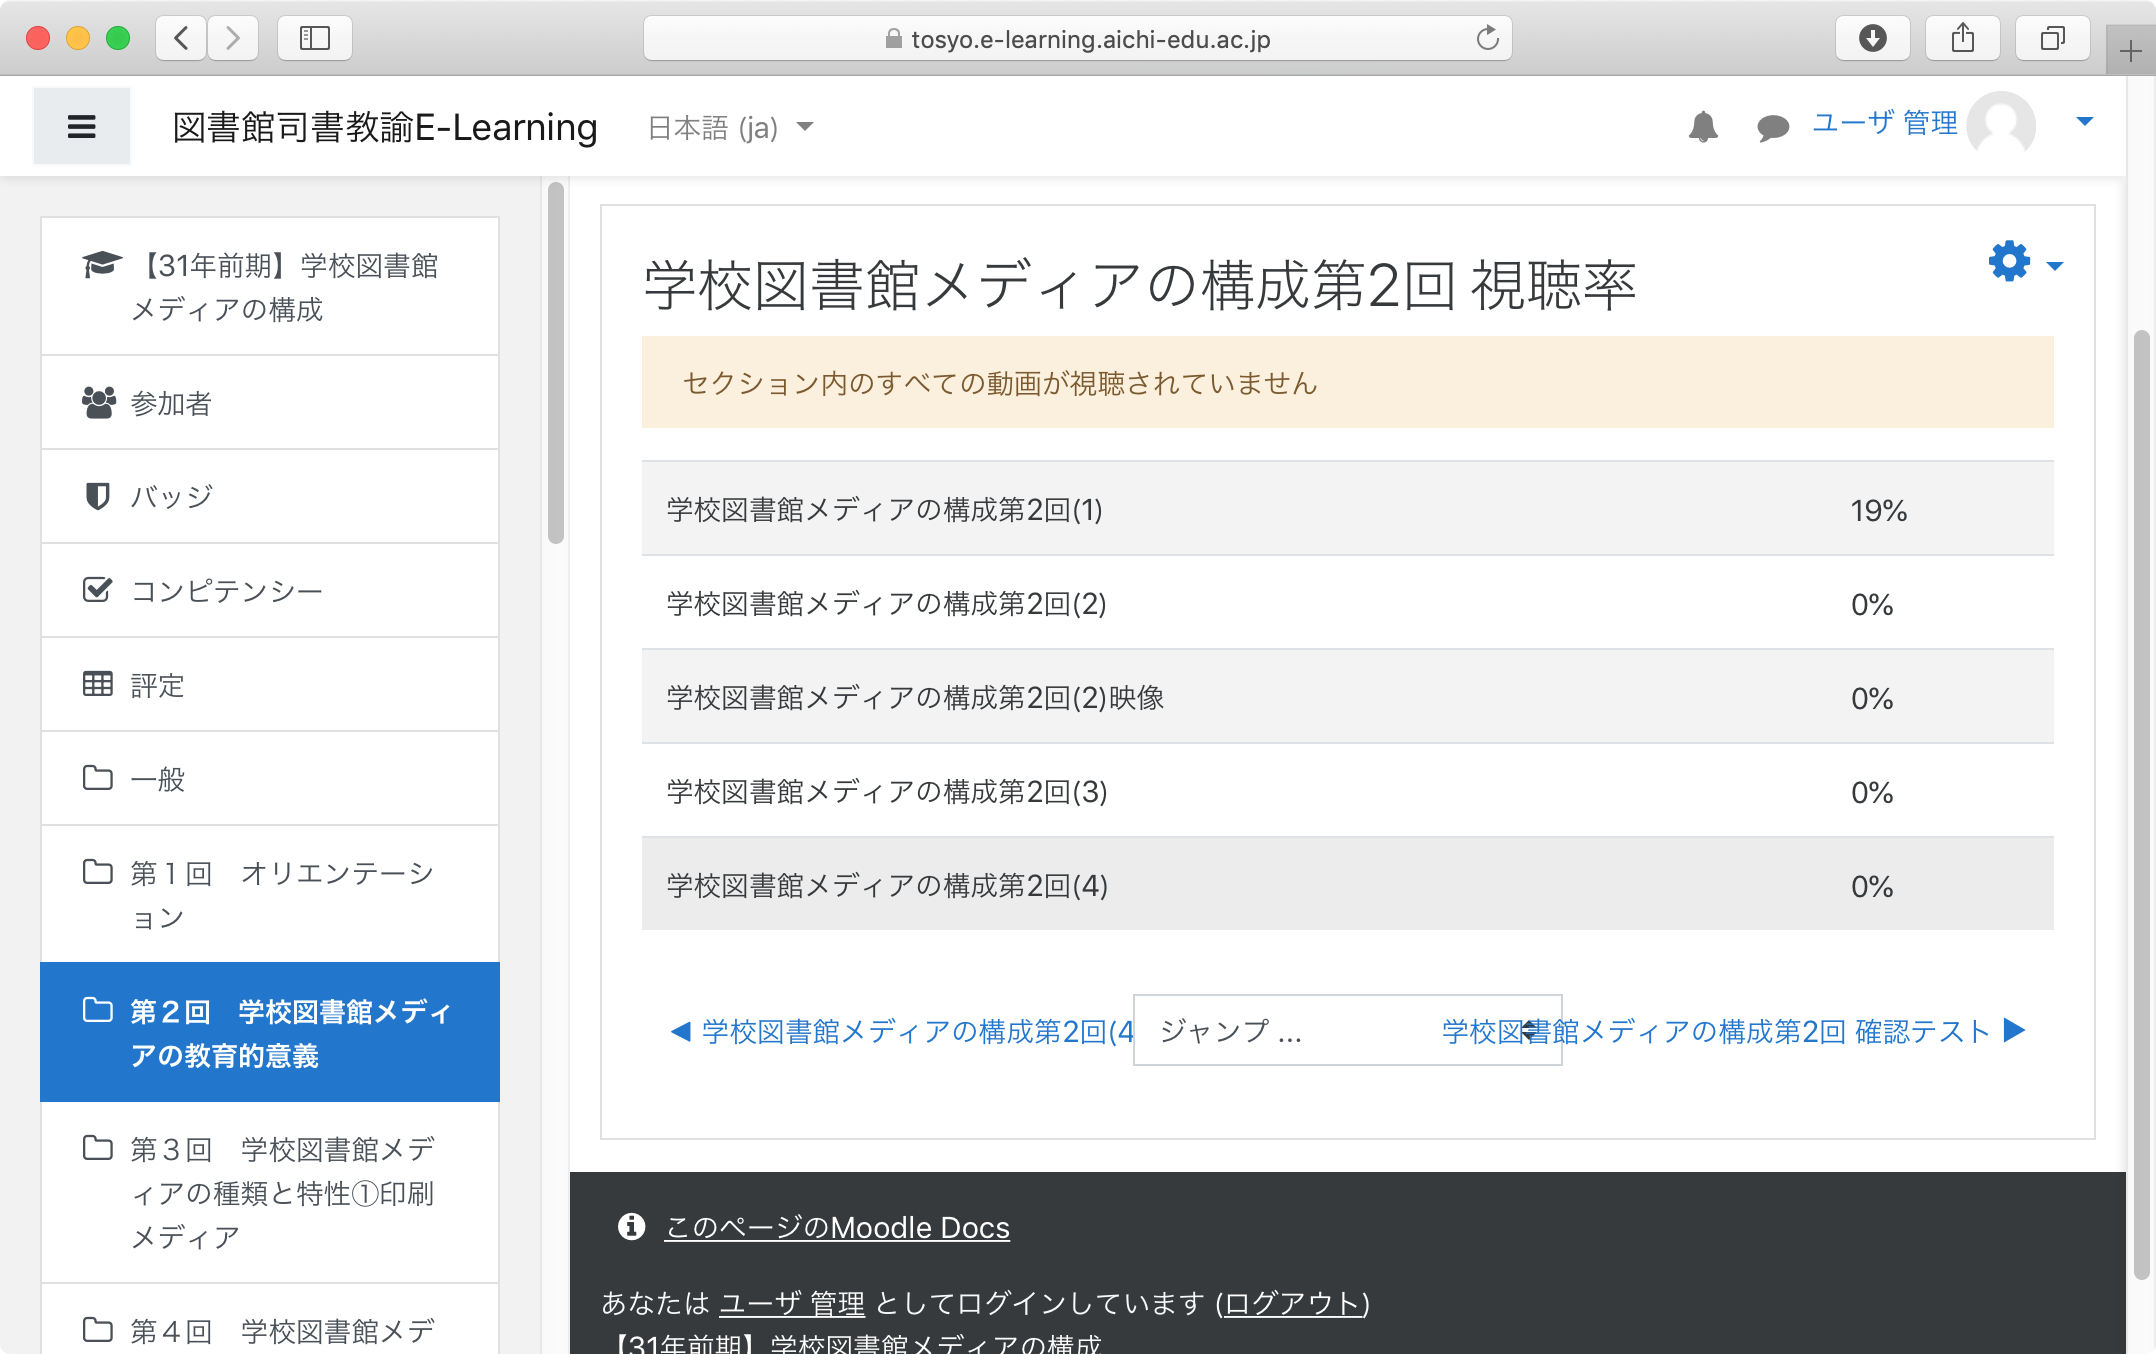Screen dimensions: 2156x1354
Task: Expand the user menu dropdown arrow
Action: (x=2085, y=122)
